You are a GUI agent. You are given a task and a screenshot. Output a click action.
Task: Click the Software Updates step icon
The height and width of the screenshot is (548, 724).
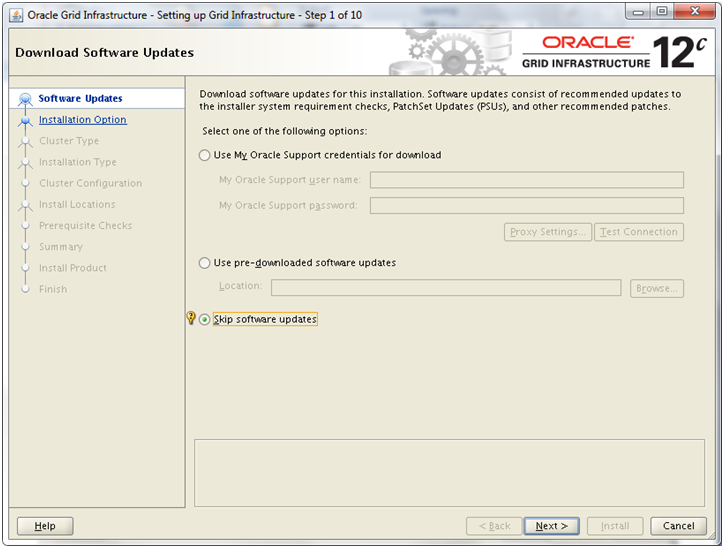pos(25,98)
